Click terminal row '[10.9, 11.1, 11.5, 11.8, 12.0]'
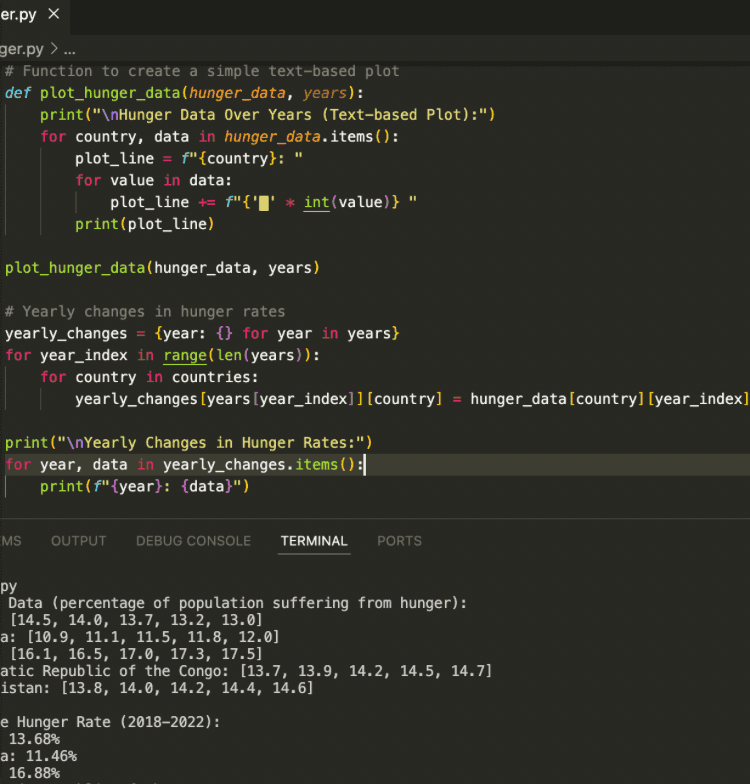 coord(140,637)
